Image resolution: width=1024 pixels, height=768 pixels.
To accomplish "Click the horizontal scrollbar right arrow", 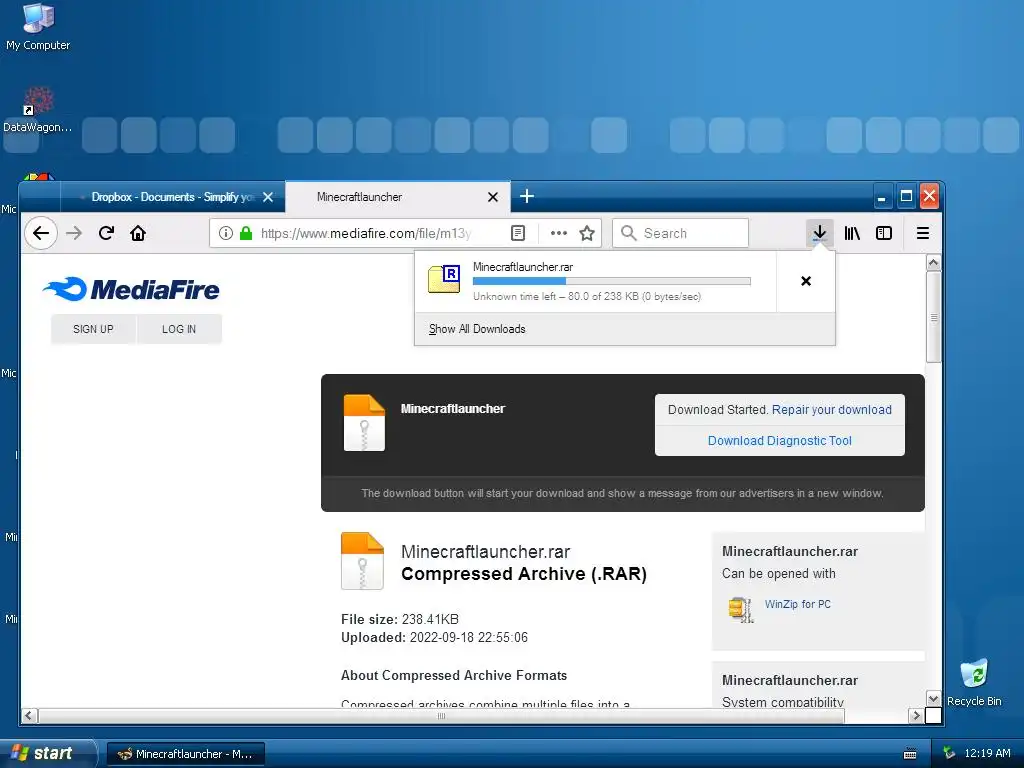I will click(x=916, y=716).
